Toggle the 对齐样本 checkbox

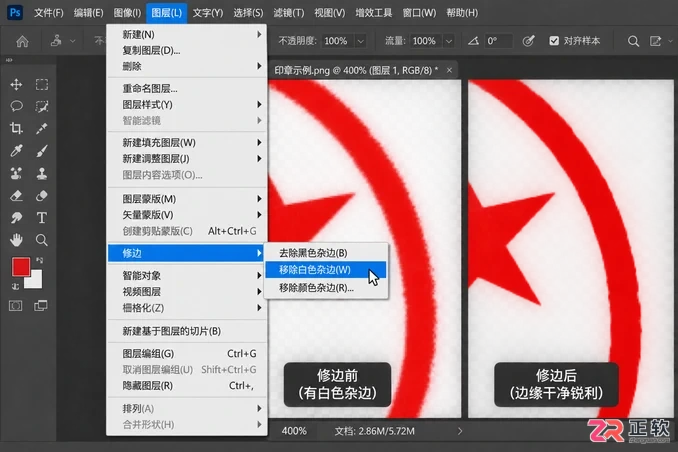554,41
